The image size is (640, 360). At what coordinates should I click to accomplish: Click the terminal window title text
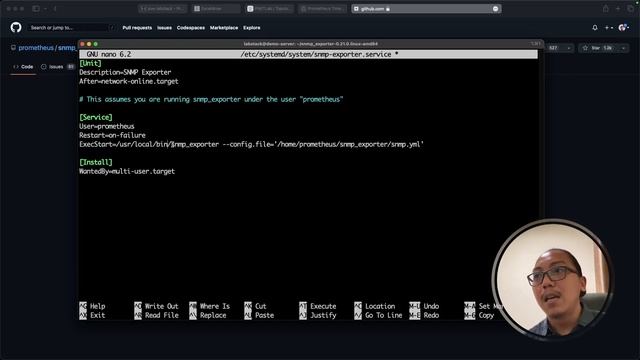311,44
